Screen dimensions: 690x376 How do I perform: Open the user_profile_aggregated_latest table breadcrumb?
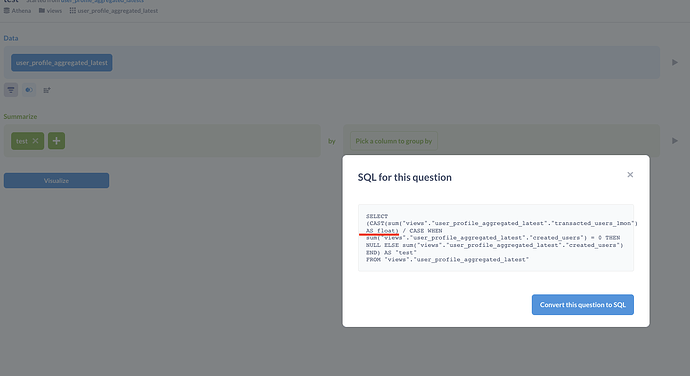coord(114,11)
